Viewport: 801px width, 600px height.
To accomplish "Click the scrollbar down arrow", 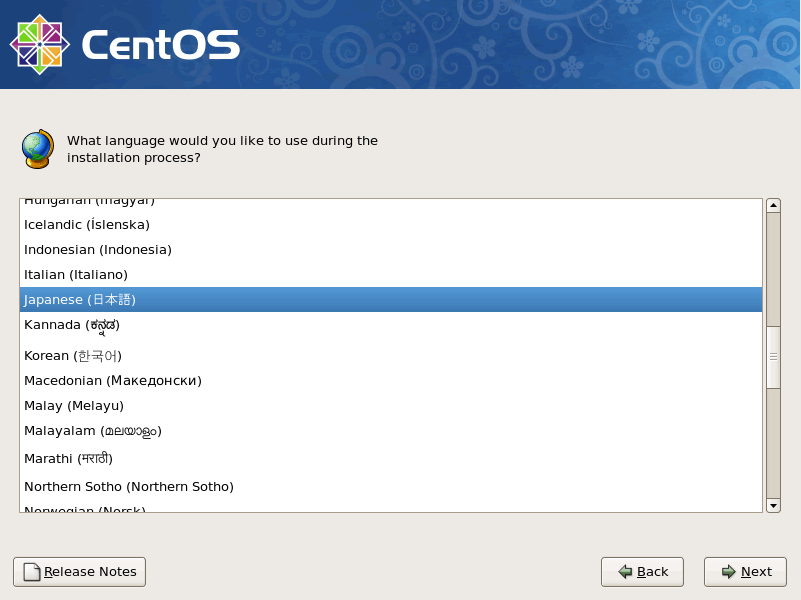I will coord(773,506).
